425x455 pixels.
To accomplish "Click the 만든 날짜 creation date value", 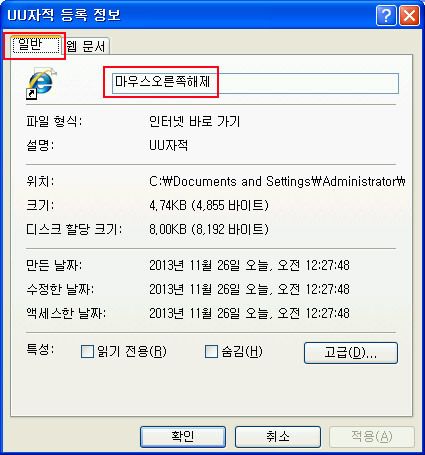I will tap(249, 265).
